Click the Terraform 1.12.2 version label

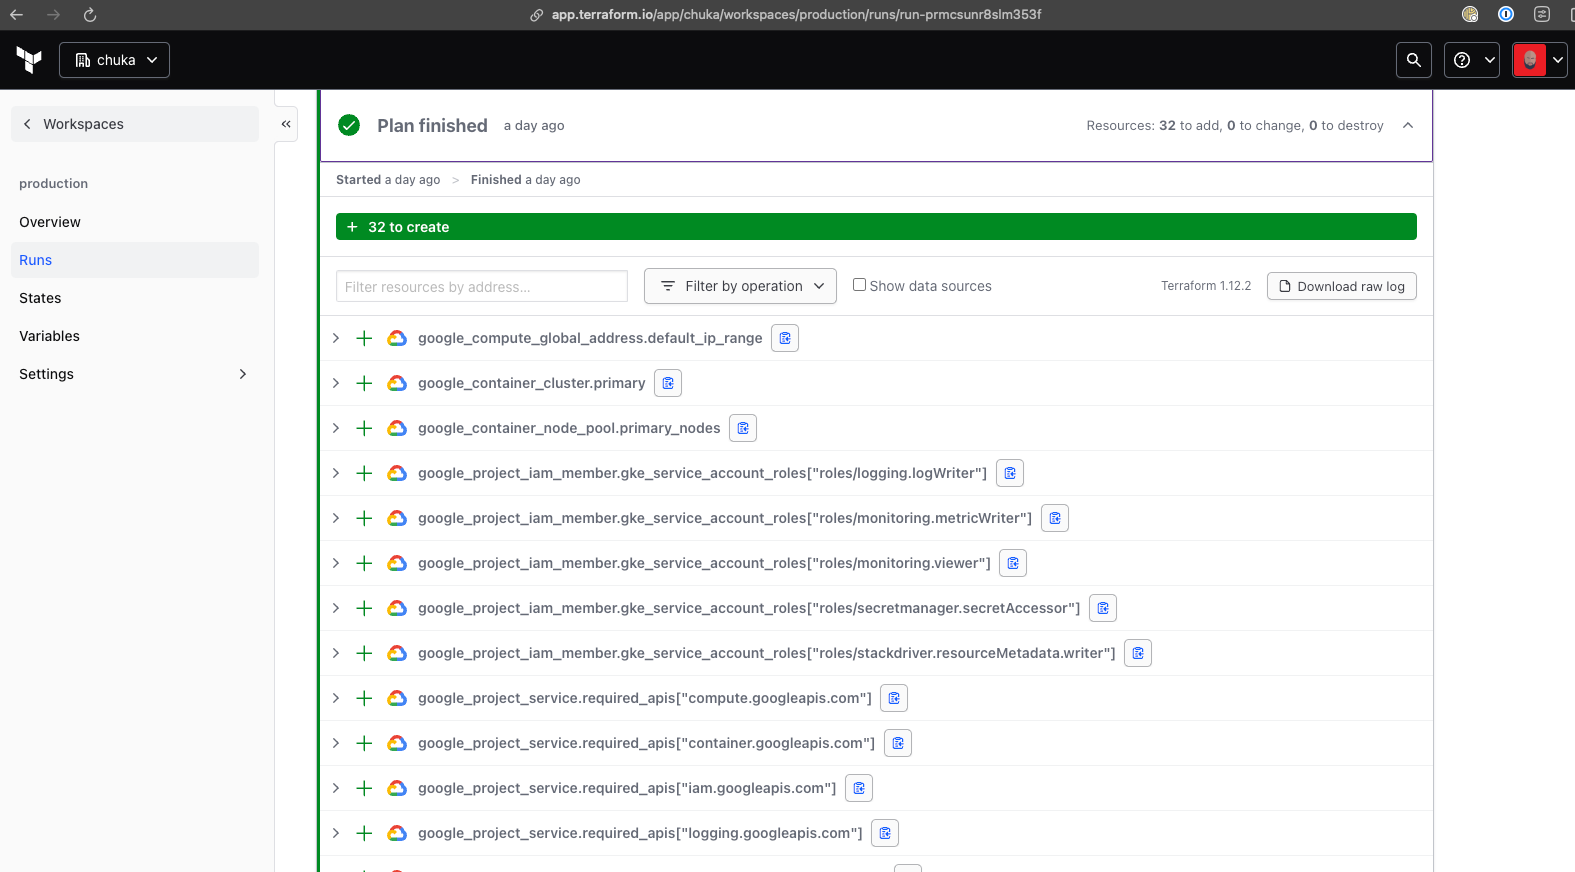pyautogui.click(x=1206, y=286)
